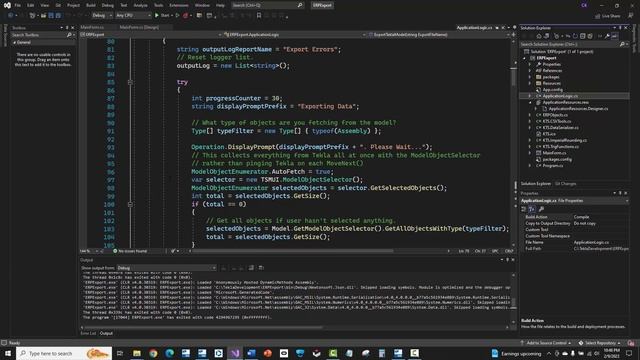The image size is (640, 360).
Task: Click the Start label in the debug toolbar
Action: tap(165, 16)
